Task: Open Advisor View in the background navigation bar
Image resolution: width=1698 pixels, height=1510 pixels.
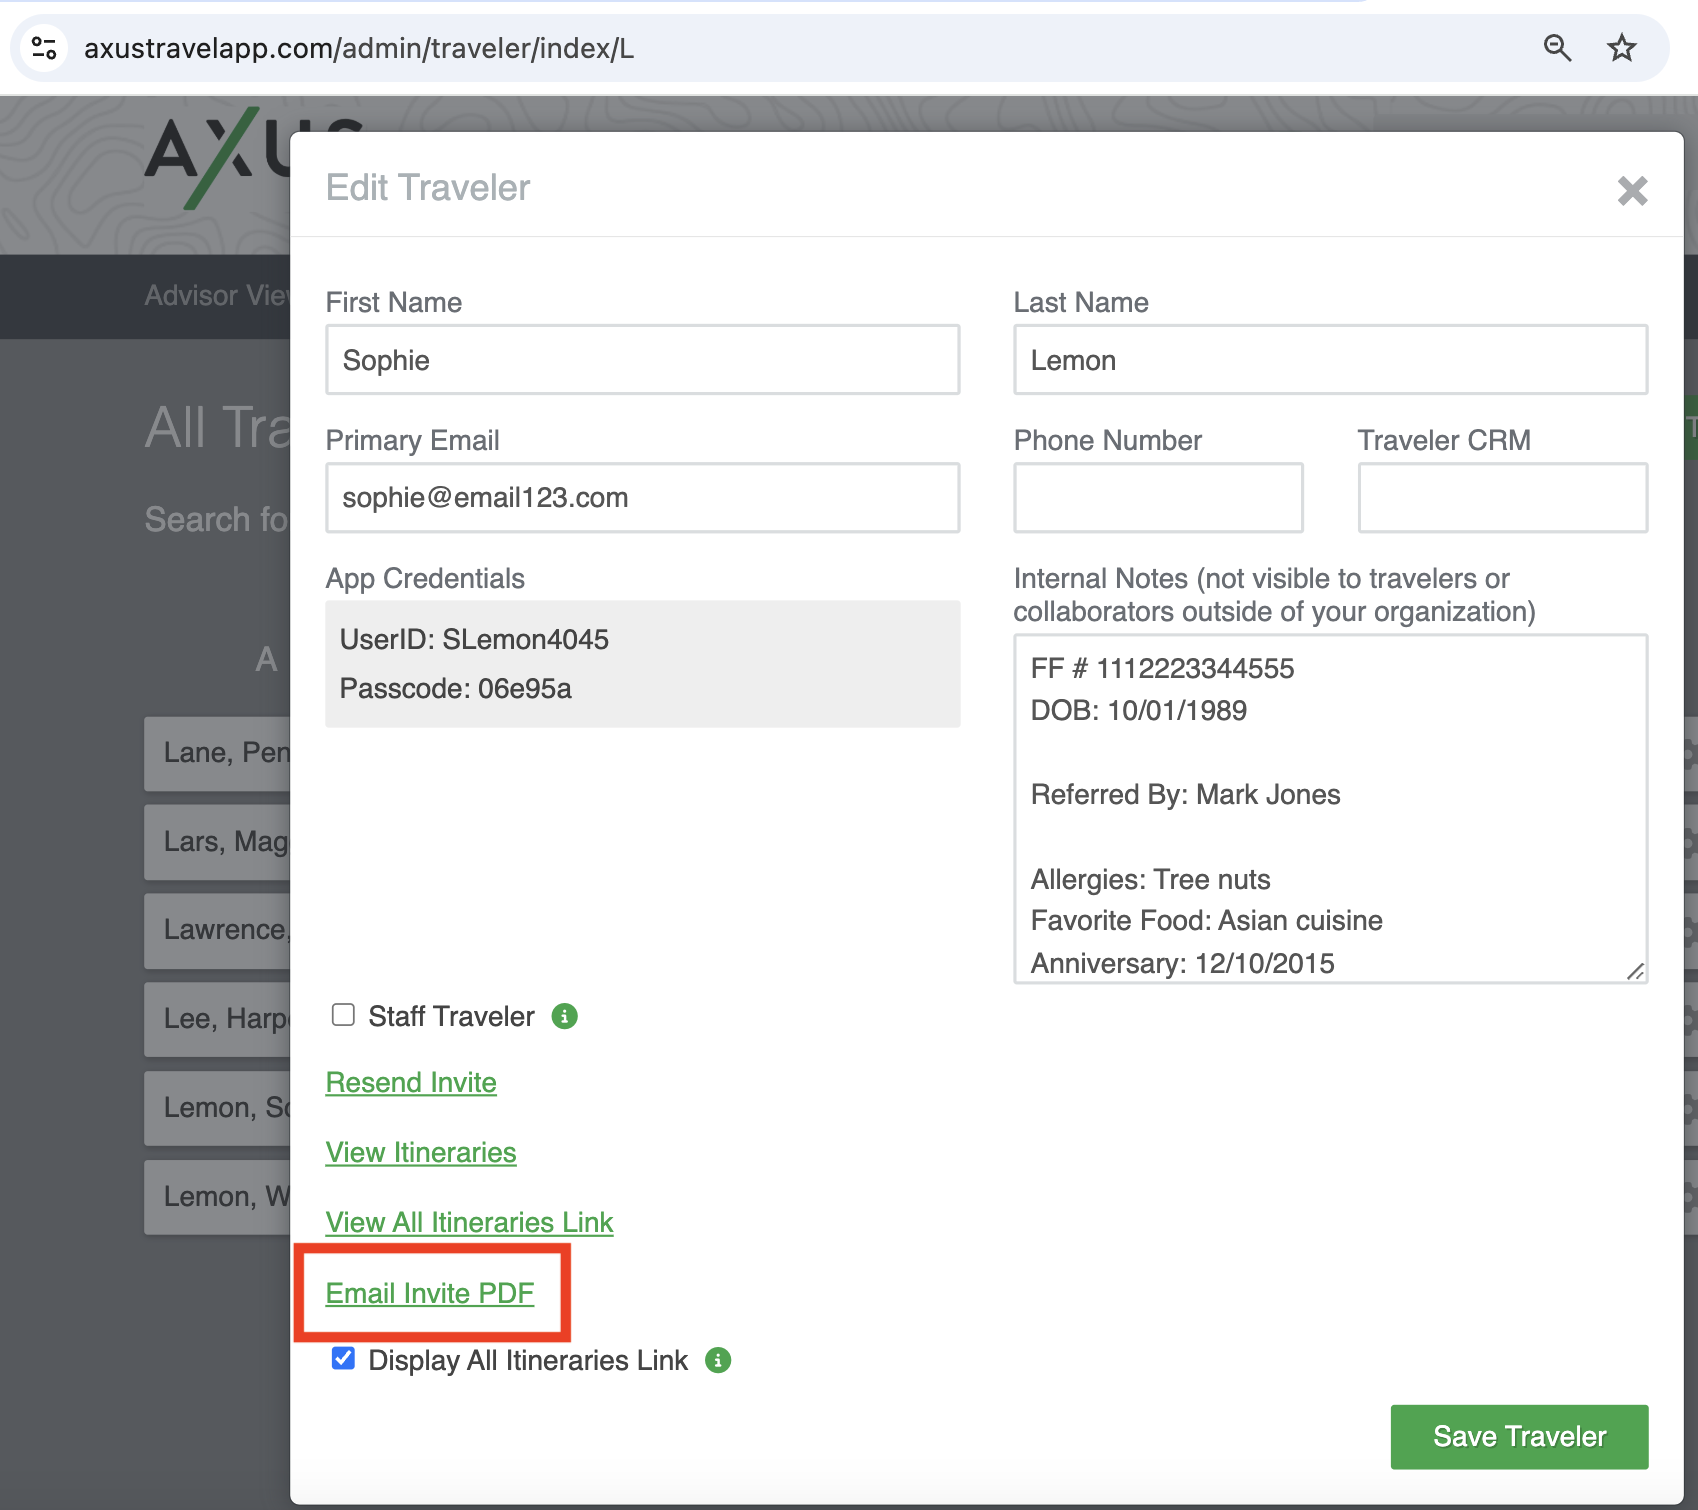Action: coord(217,295)
